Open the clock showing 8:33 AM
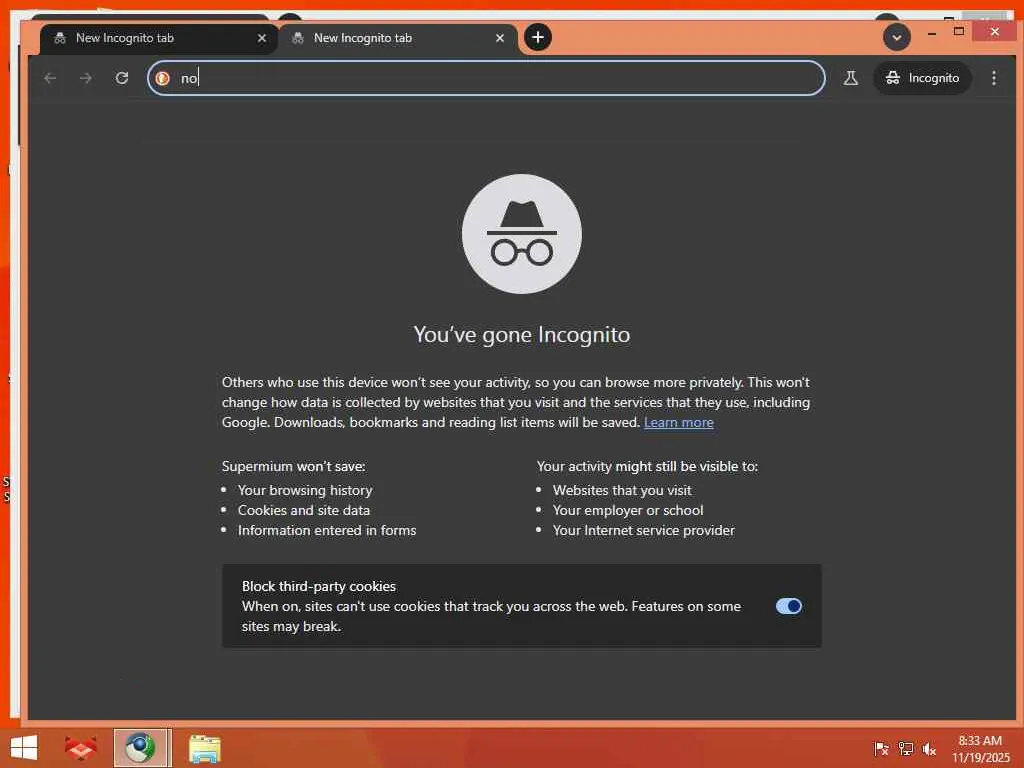 click(980, 749)
